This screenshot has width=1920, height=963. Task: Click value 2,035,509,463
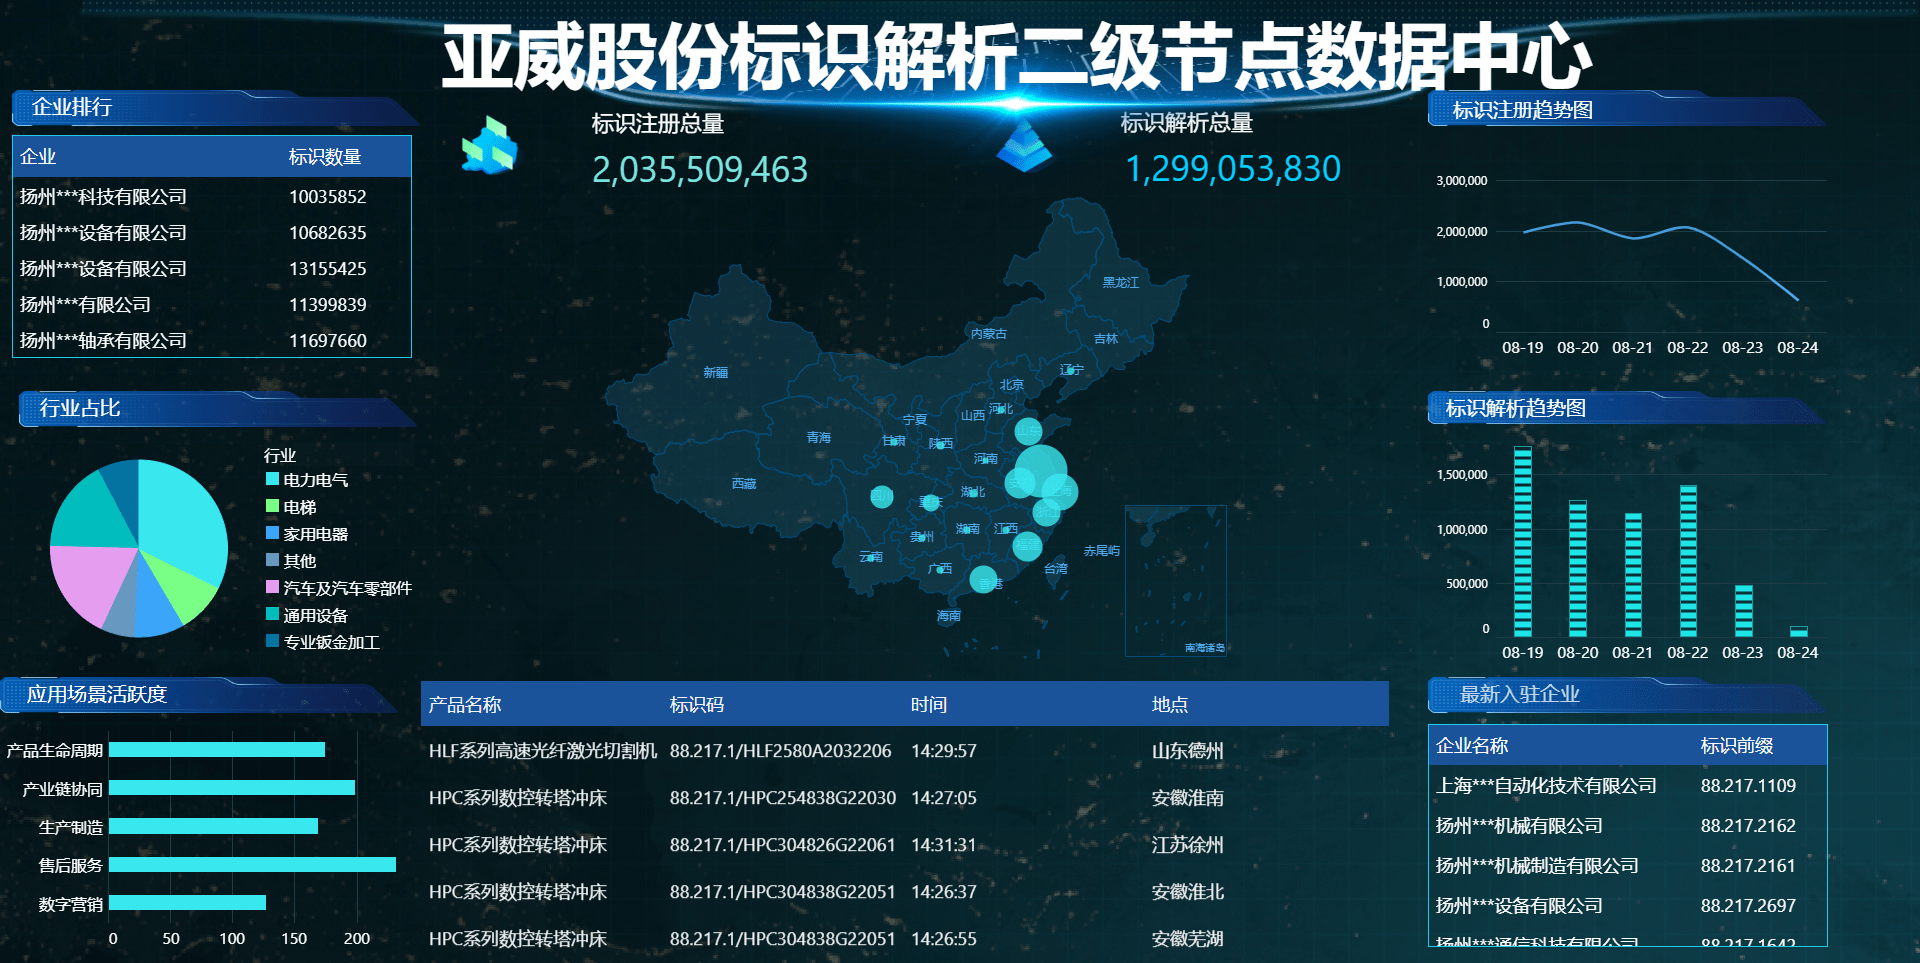pyautogui.click(x=700, y=170)
